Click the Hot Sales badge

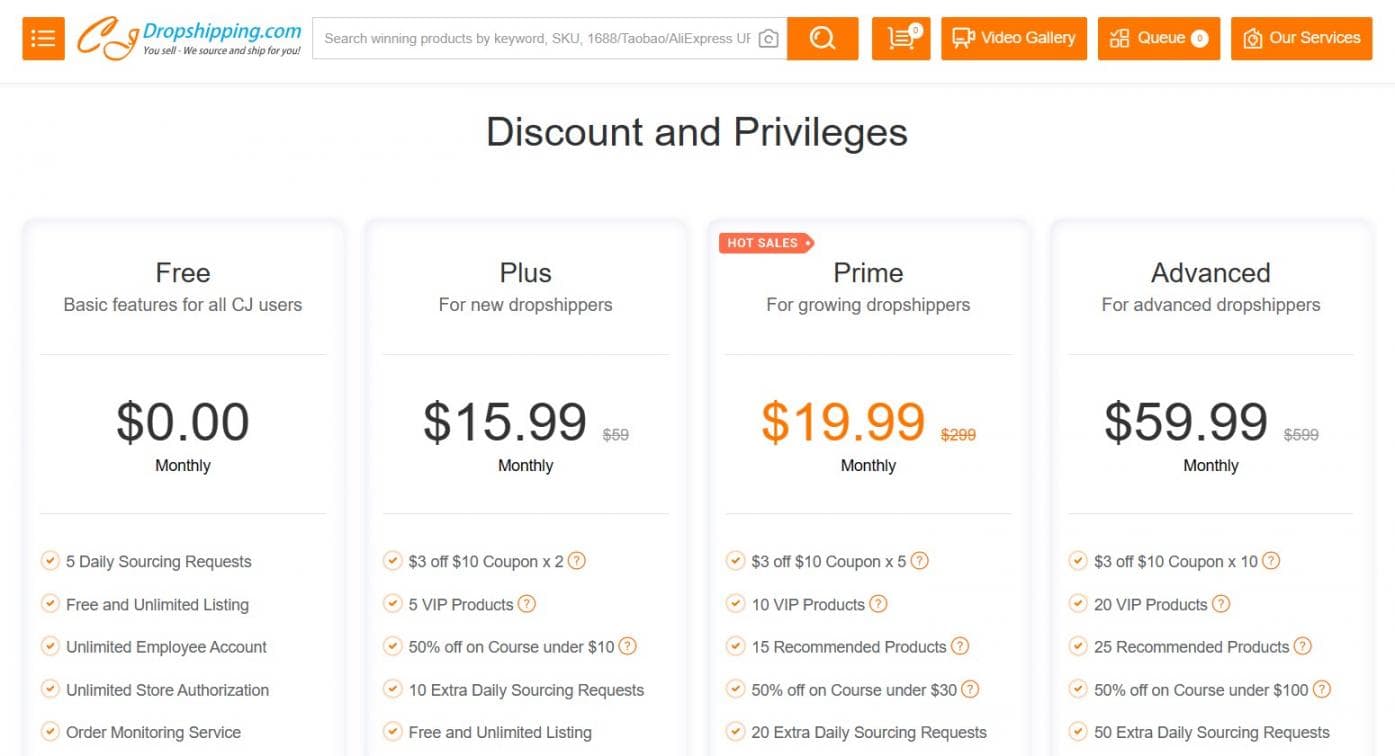765,243
